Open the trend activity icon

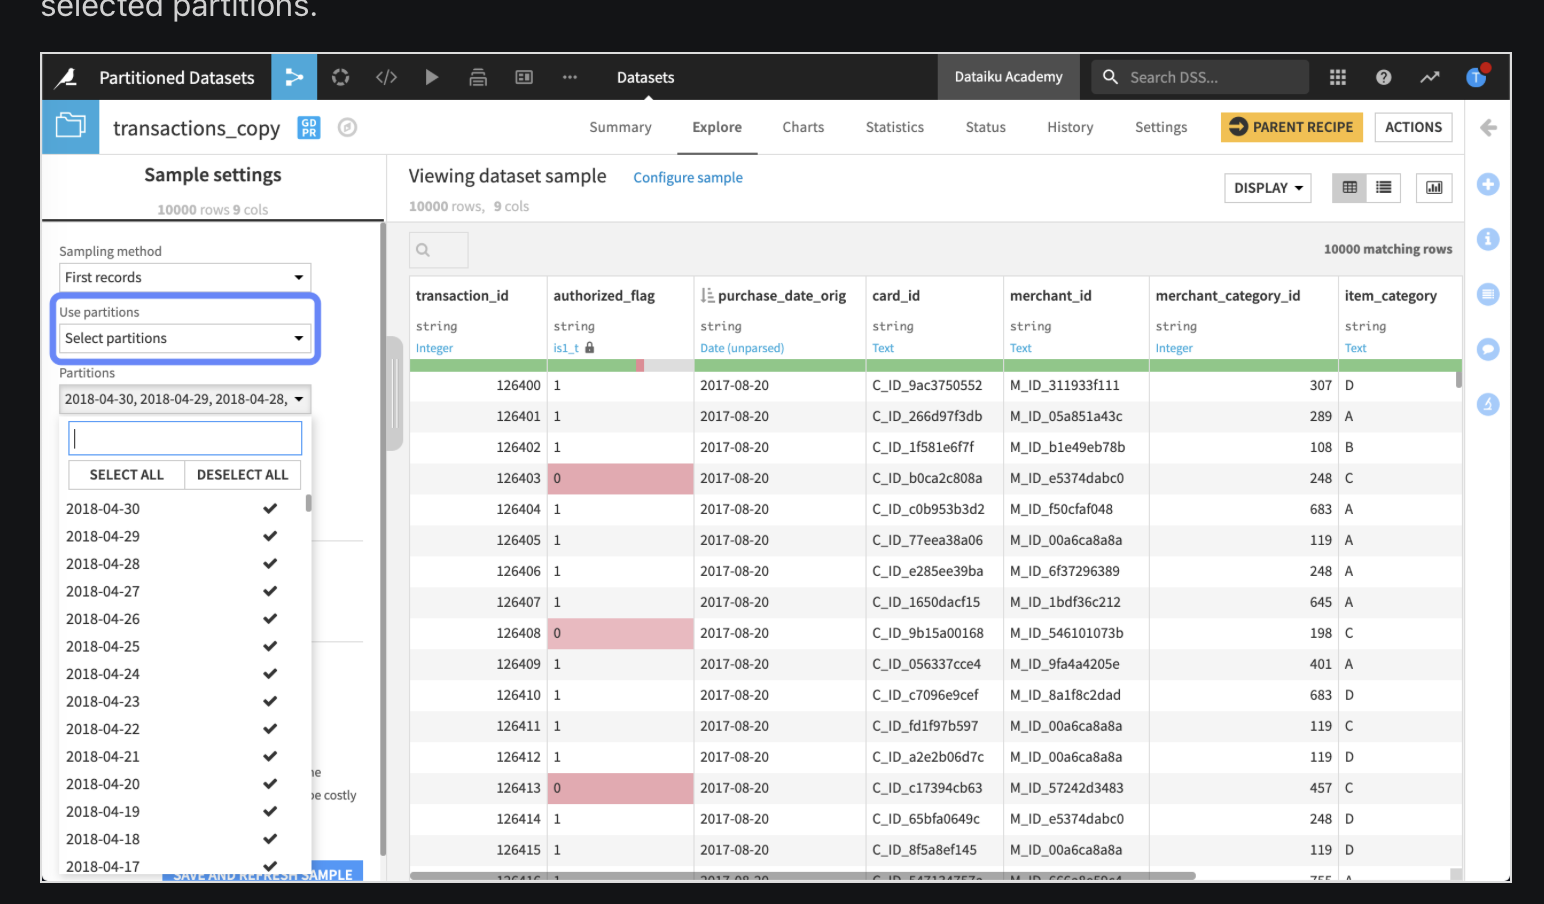1430,77
